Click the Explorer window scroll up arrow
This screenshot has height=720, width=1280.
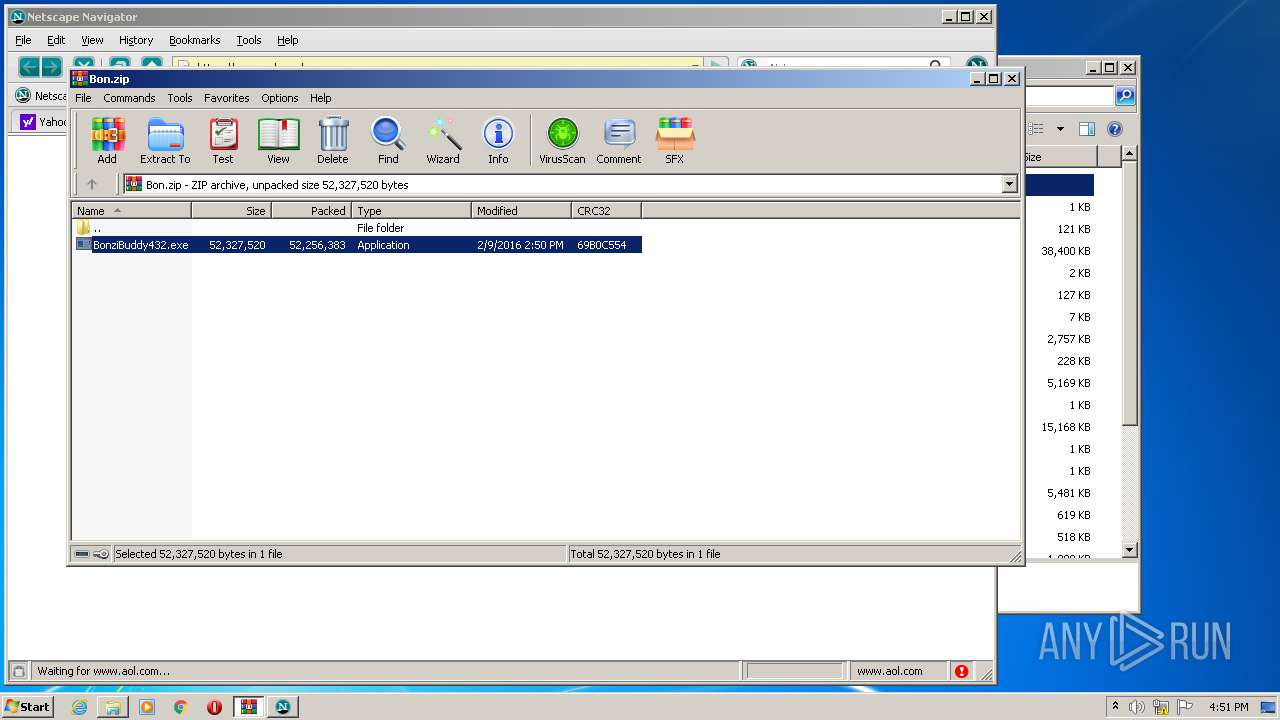click(1129, 153)
